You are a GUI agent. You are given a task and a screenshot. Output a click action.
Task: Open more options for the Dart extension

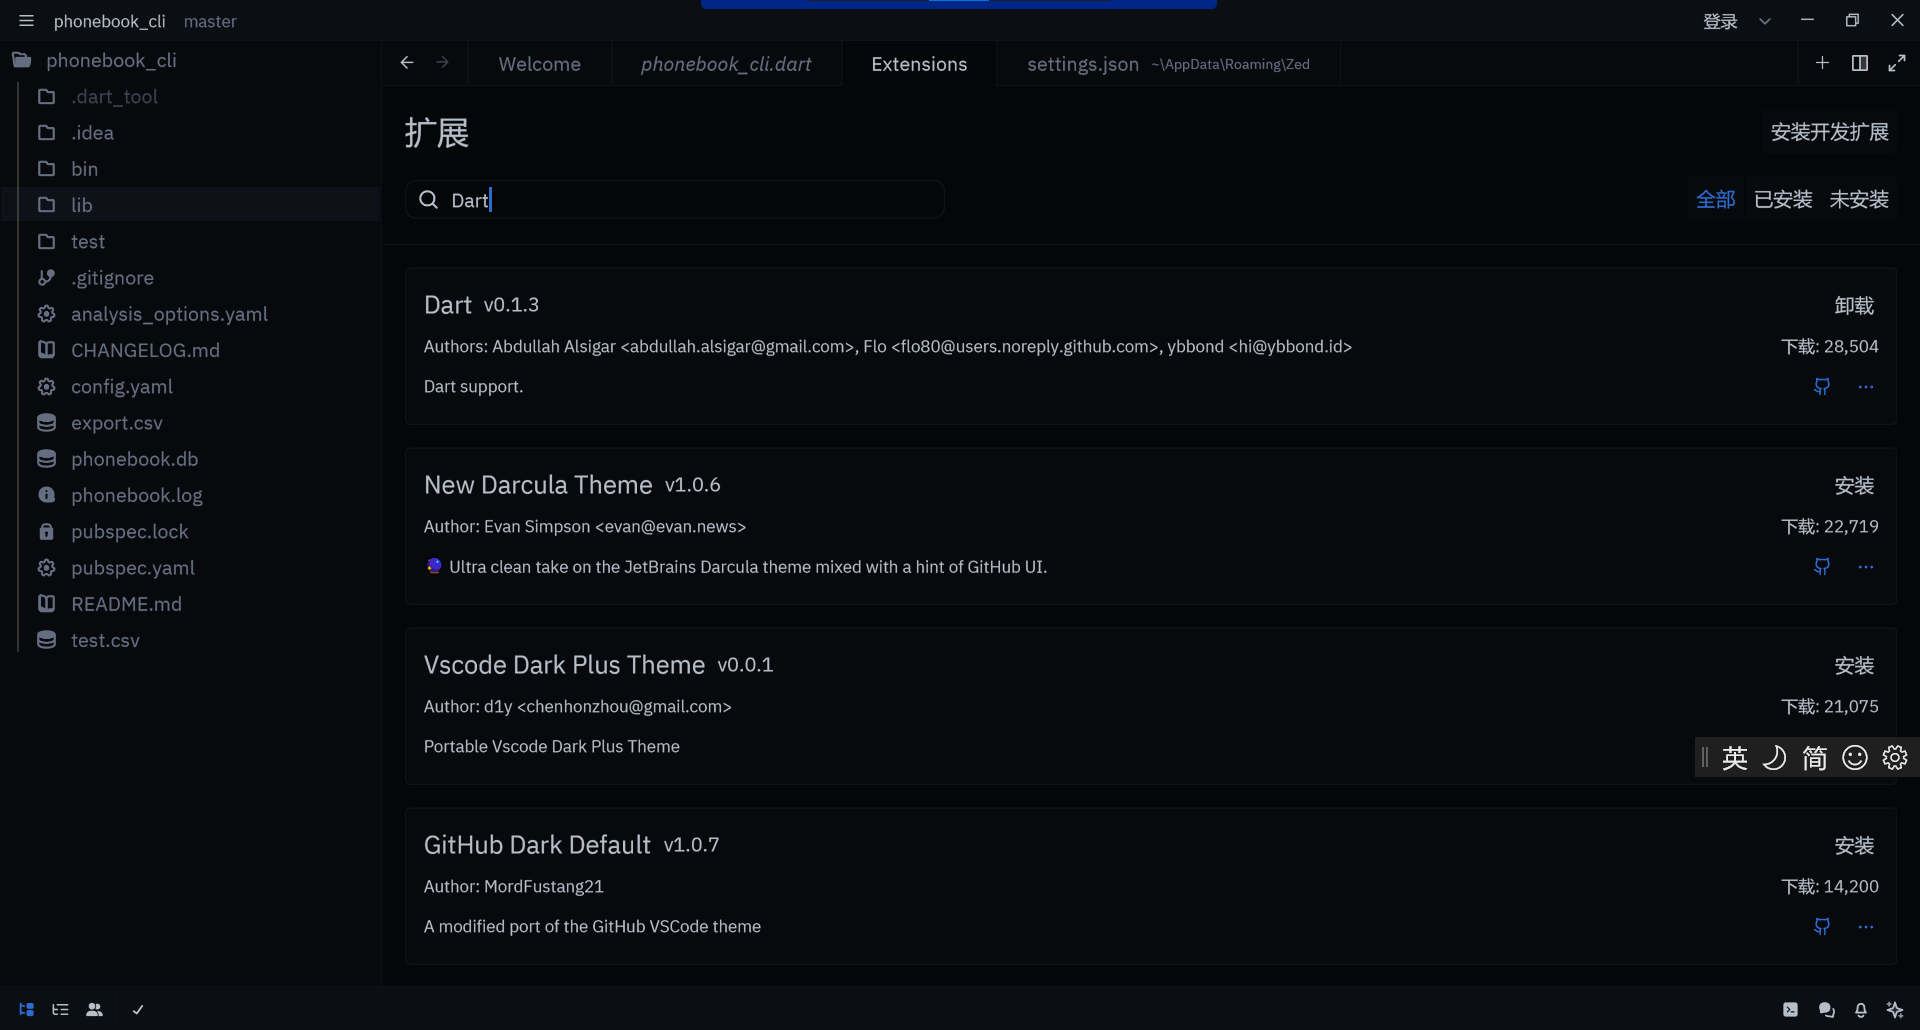pyautogui.click(x=1866, y=387)
